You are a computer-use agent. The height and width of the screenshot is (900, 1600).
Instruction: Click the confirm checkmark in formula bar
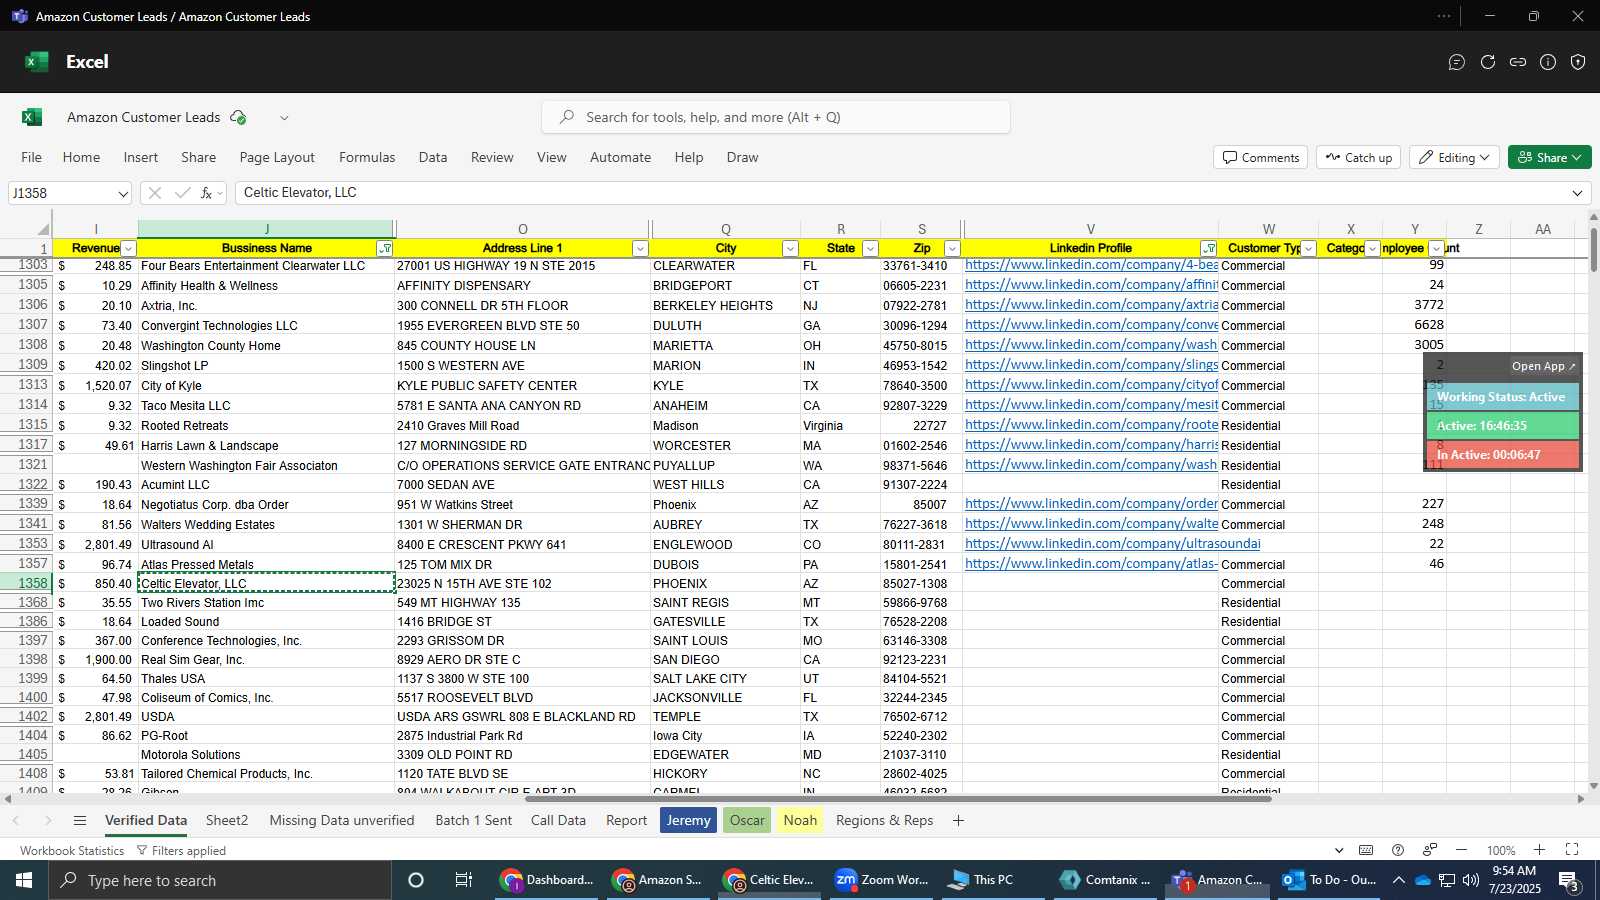(182, 193)
